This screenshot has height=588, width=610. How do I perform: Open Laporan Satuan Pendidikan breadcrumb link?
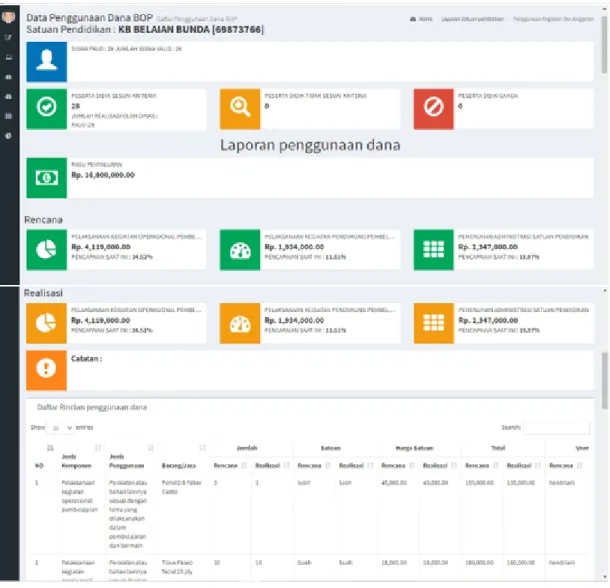(x=472, y=19)
